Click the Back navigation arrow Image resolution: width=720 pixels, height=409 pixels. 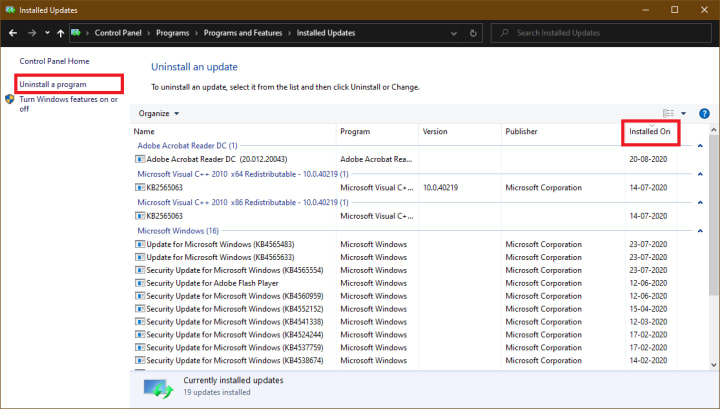pos(13,33)
